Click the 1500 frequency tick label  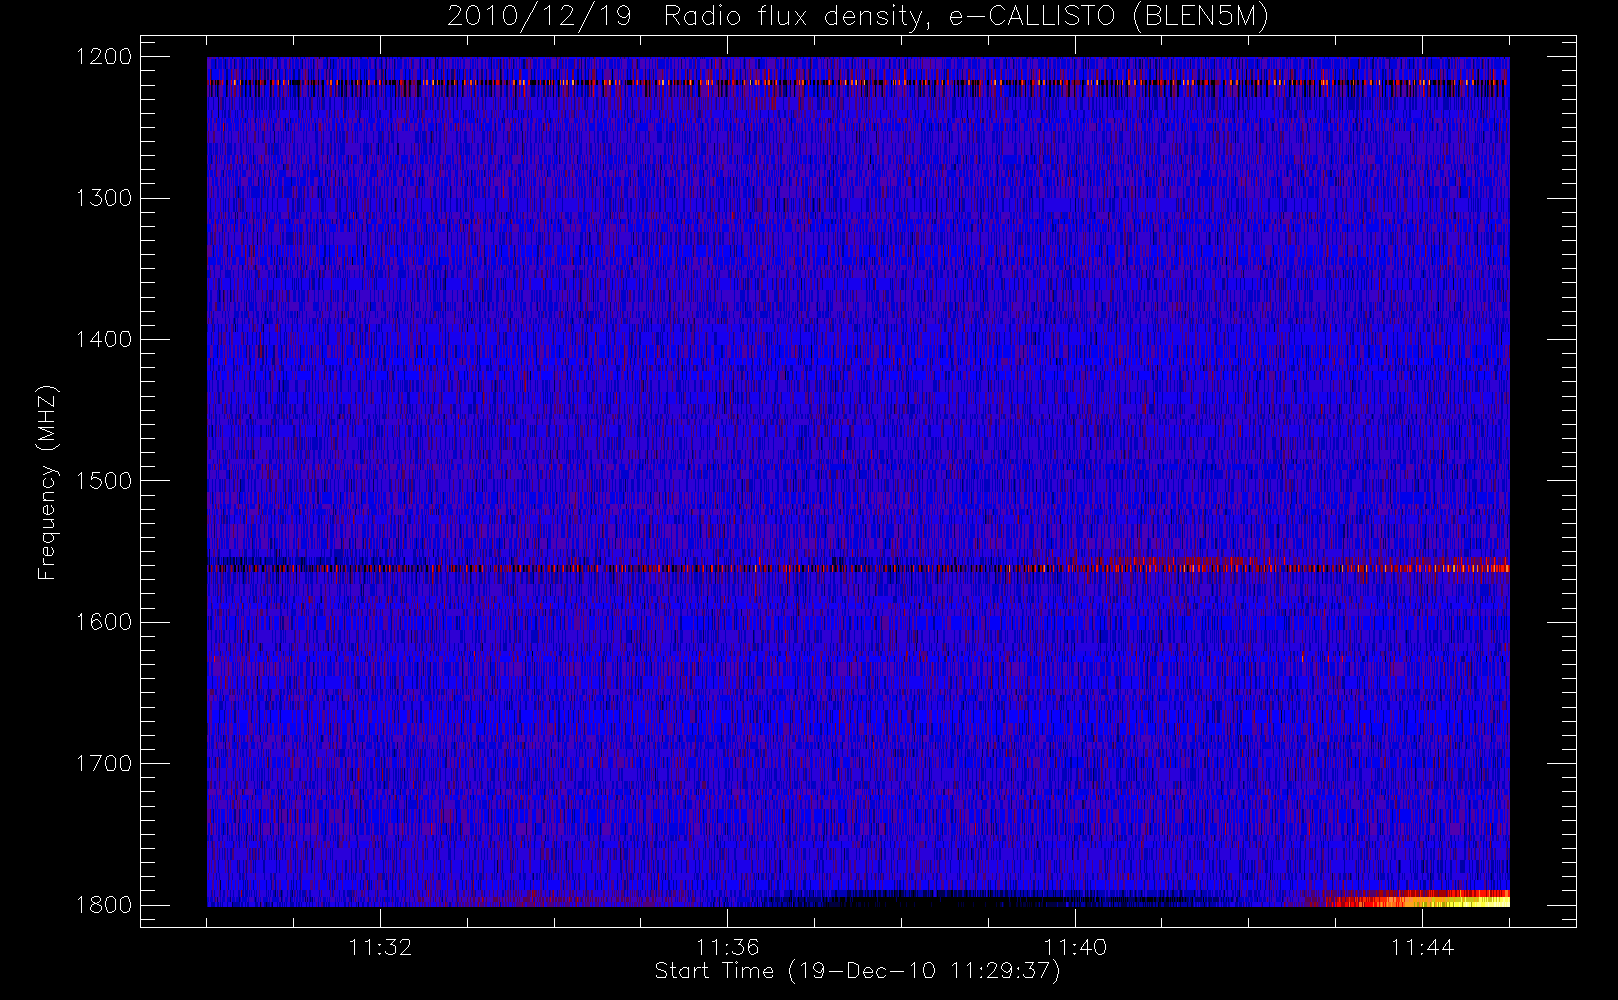[104, 481]
